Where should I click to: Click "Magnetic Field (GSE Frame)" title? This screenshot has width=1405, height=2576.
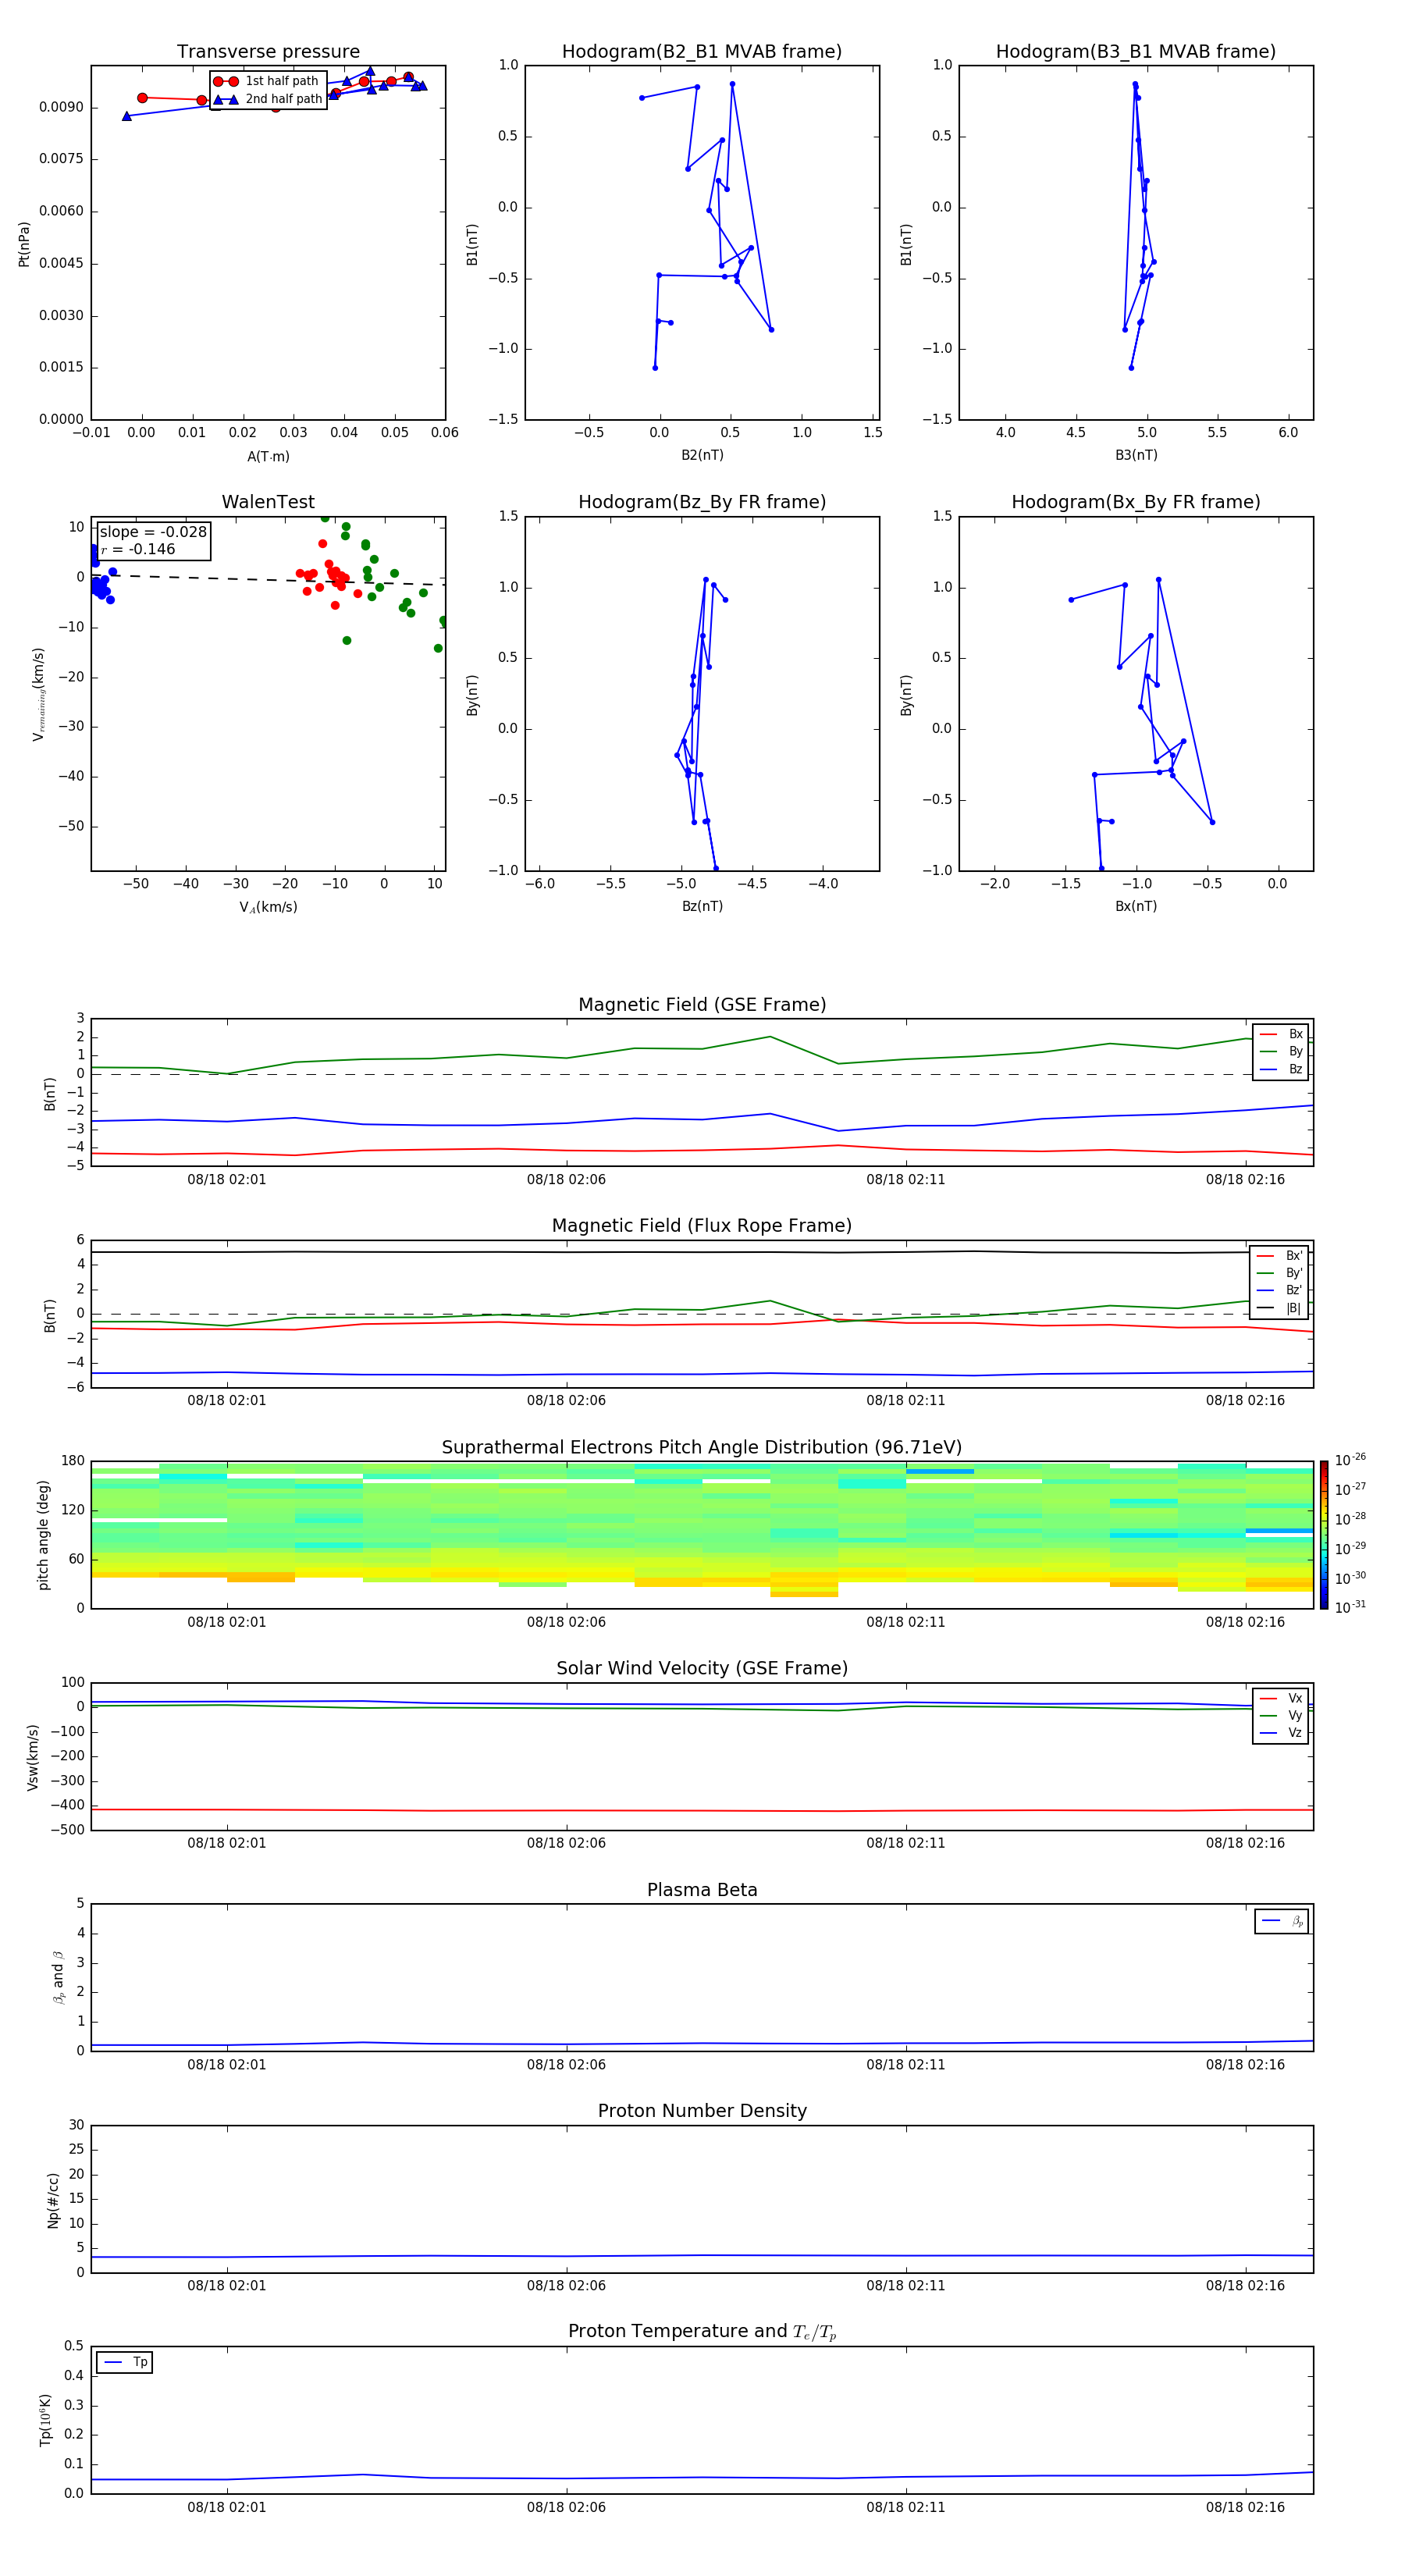coord(702,1005)
